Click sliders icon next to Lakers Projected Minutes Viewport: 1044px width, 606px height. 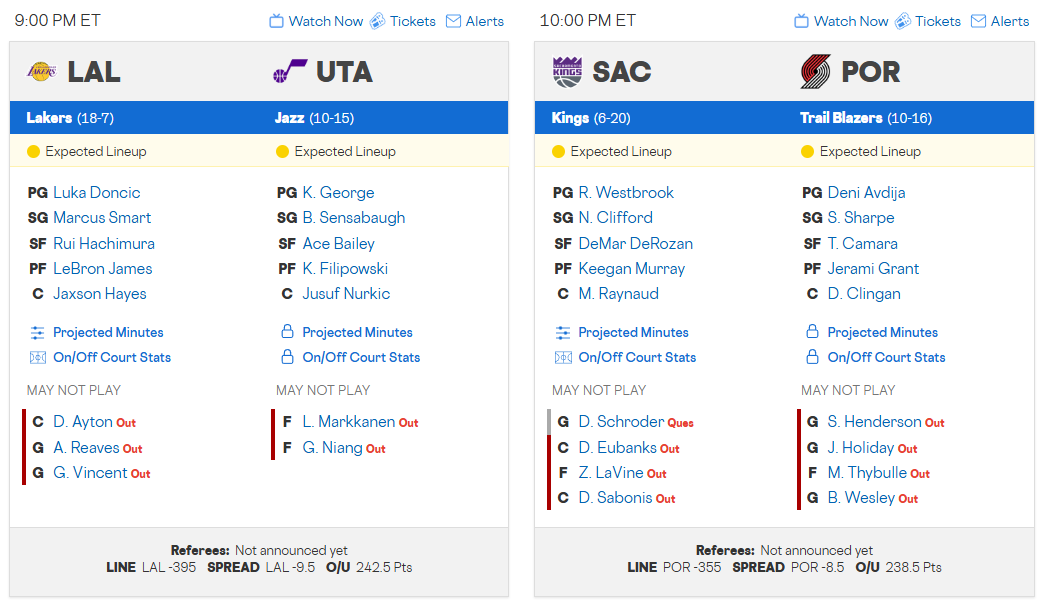(x=38, y=332)
